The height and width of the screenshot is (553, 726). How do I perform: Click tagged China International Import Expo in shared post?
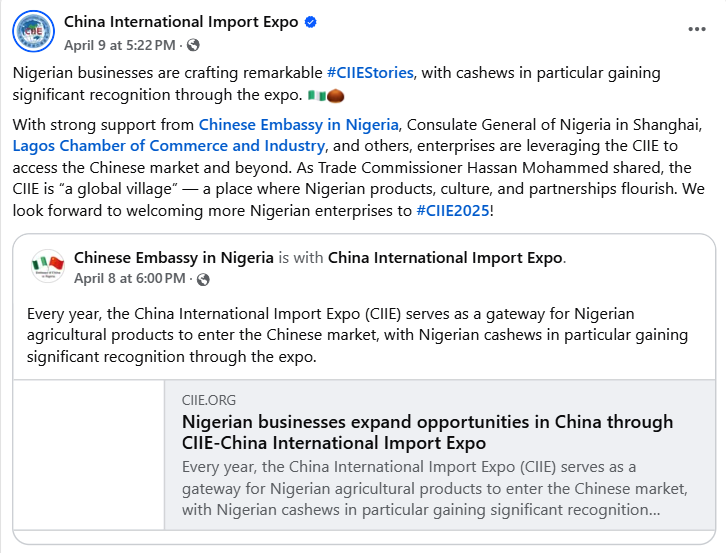pos(445,258)
